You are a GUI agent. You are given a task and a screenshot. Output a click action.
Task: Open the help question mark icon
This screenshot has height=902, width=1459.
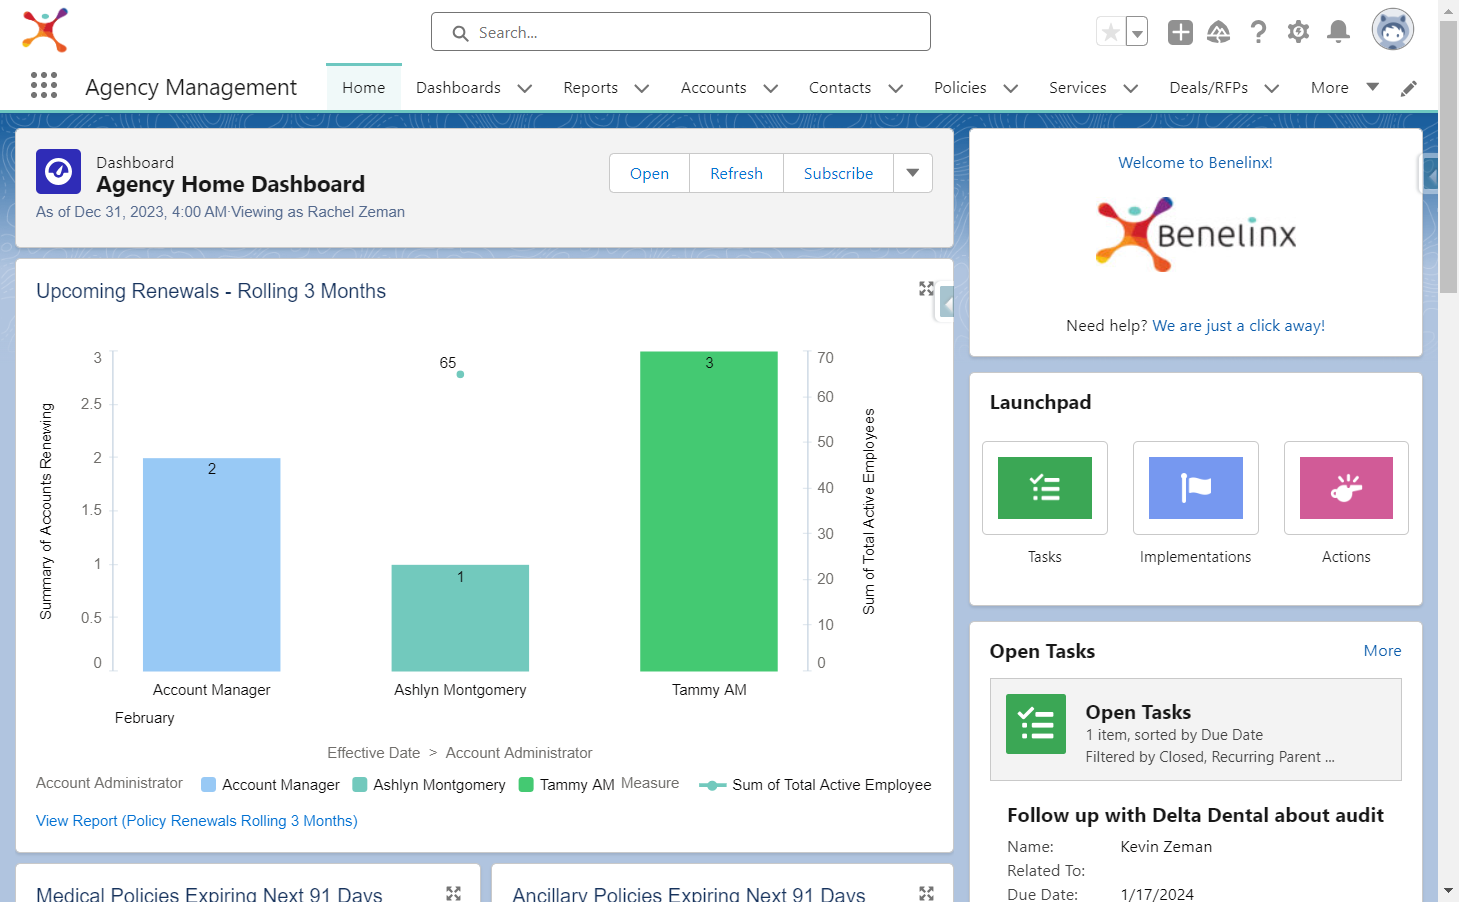coord(1258,32)
